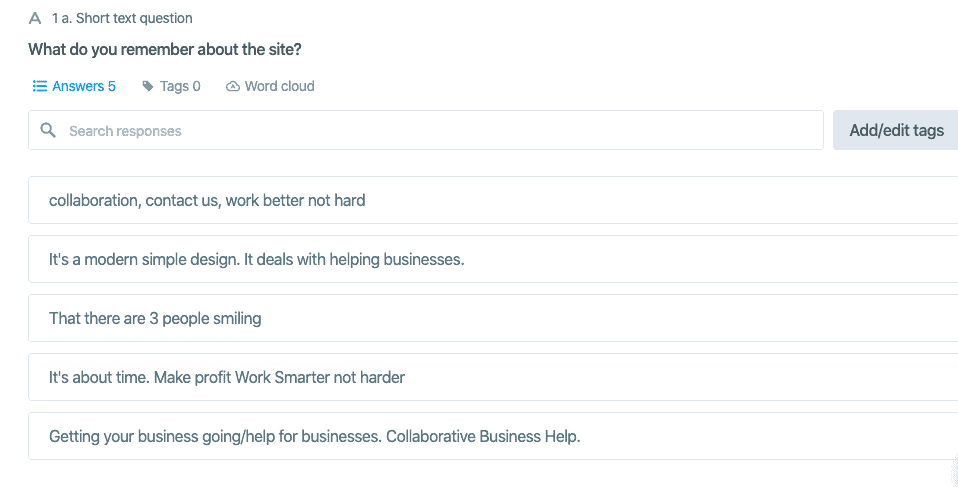Select the 'Work Smarter not harder' response
The width and height of the screenshot is (958, 487).
coord(493,377)
